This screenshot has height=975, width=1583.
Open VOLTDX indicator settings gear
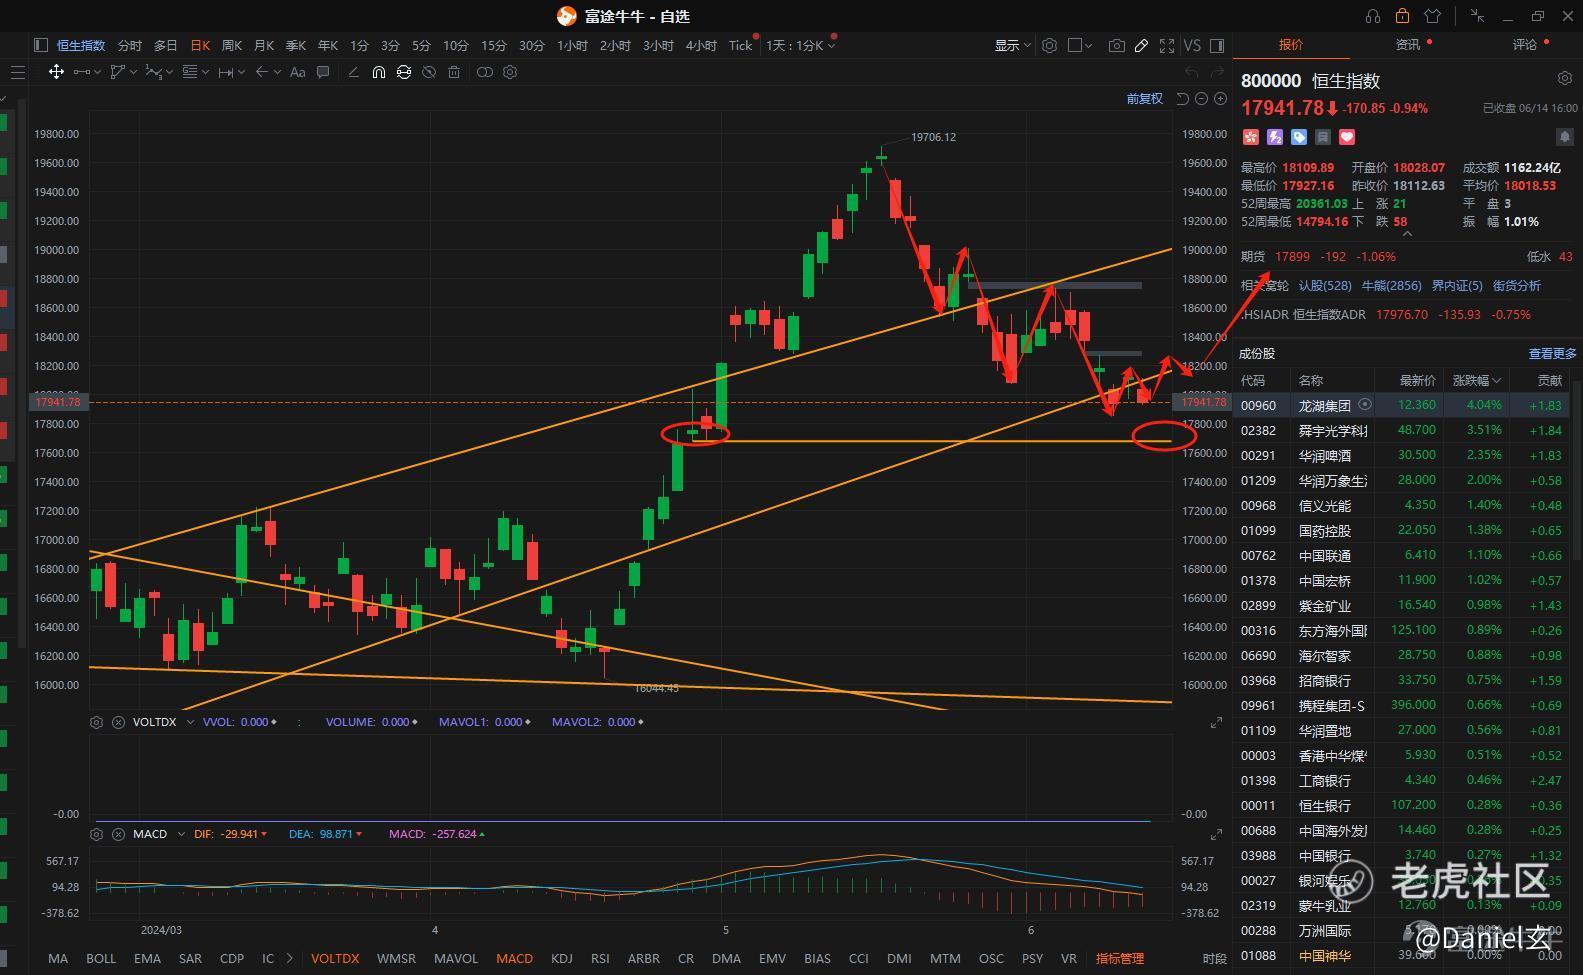tap(96, 722)
